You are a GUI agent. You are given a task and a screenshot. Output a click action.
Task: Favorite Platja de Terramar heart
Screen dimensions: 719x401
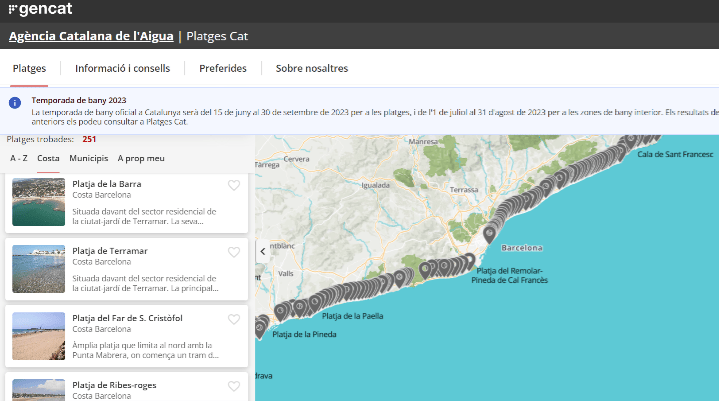234,252
